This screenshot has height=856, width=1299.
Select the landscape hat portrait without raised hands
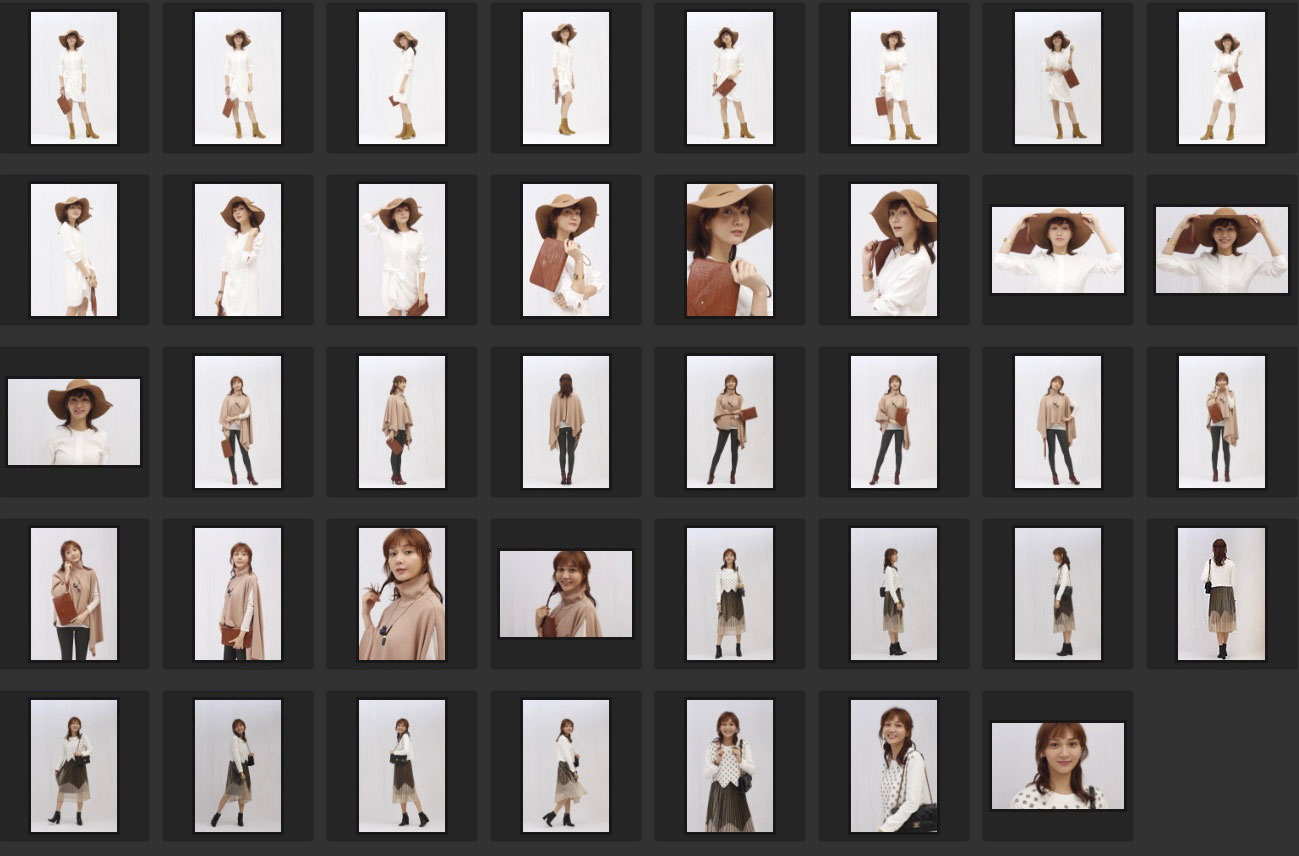tap(74, 421)
